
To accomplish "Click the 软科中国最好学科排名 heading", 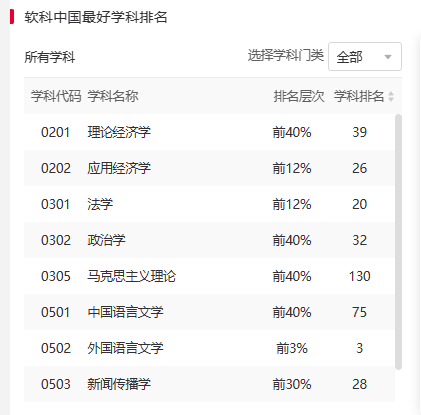I will 96,17.
